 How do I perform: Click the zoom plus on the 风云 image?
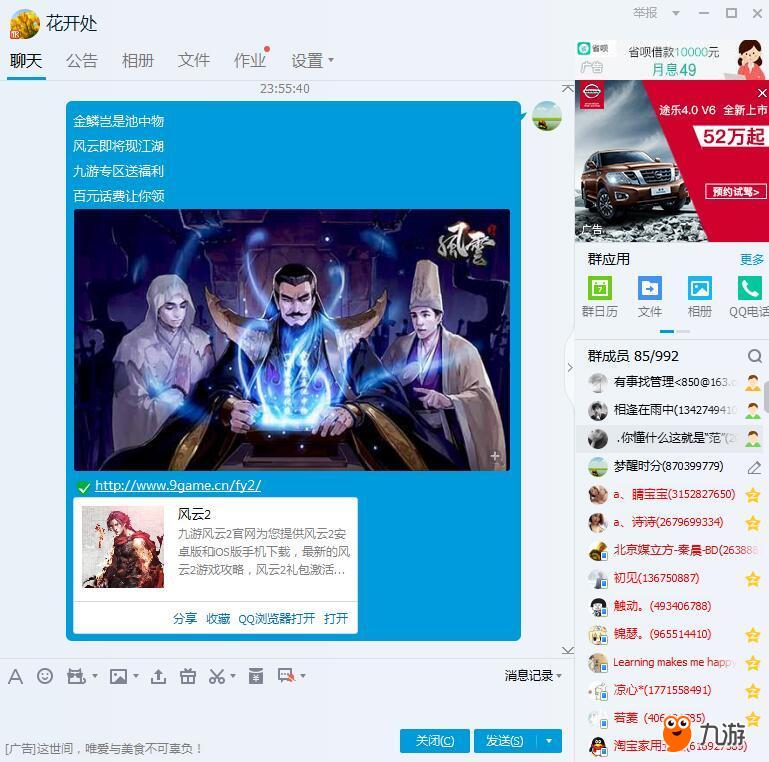tap(495, 457)
